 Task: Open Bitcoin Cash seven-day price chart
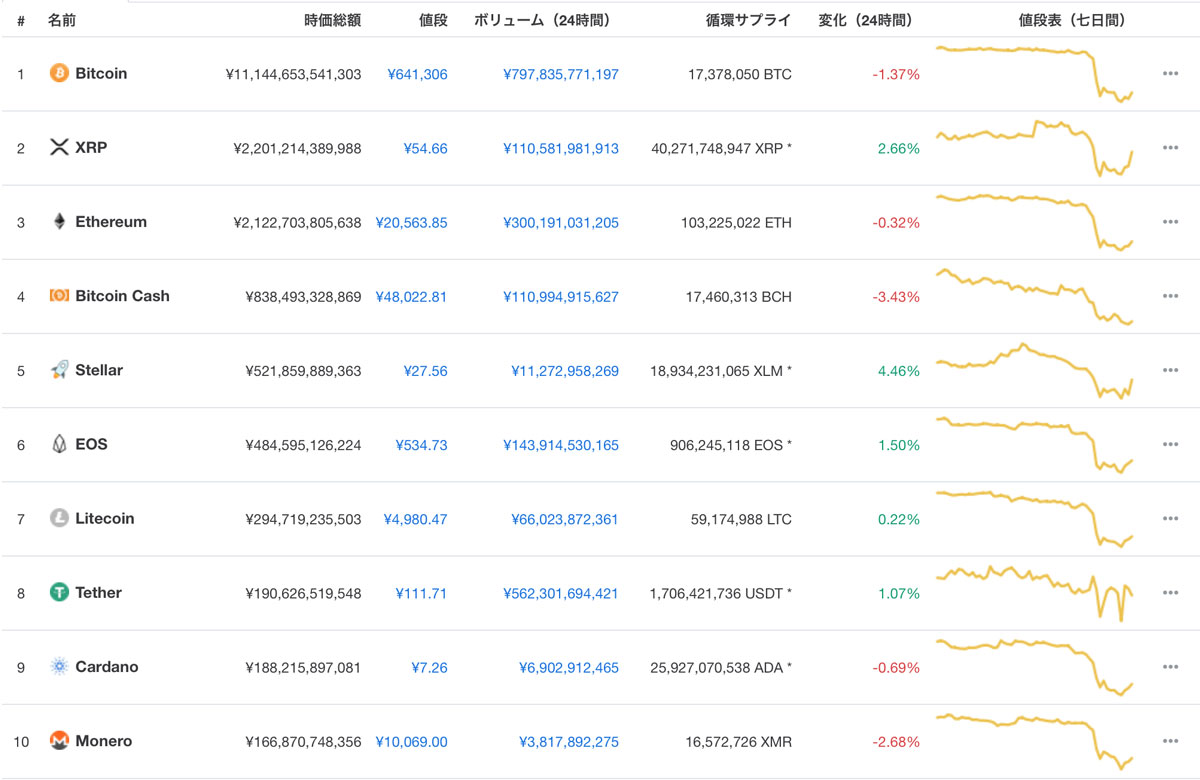(1034, 296)
